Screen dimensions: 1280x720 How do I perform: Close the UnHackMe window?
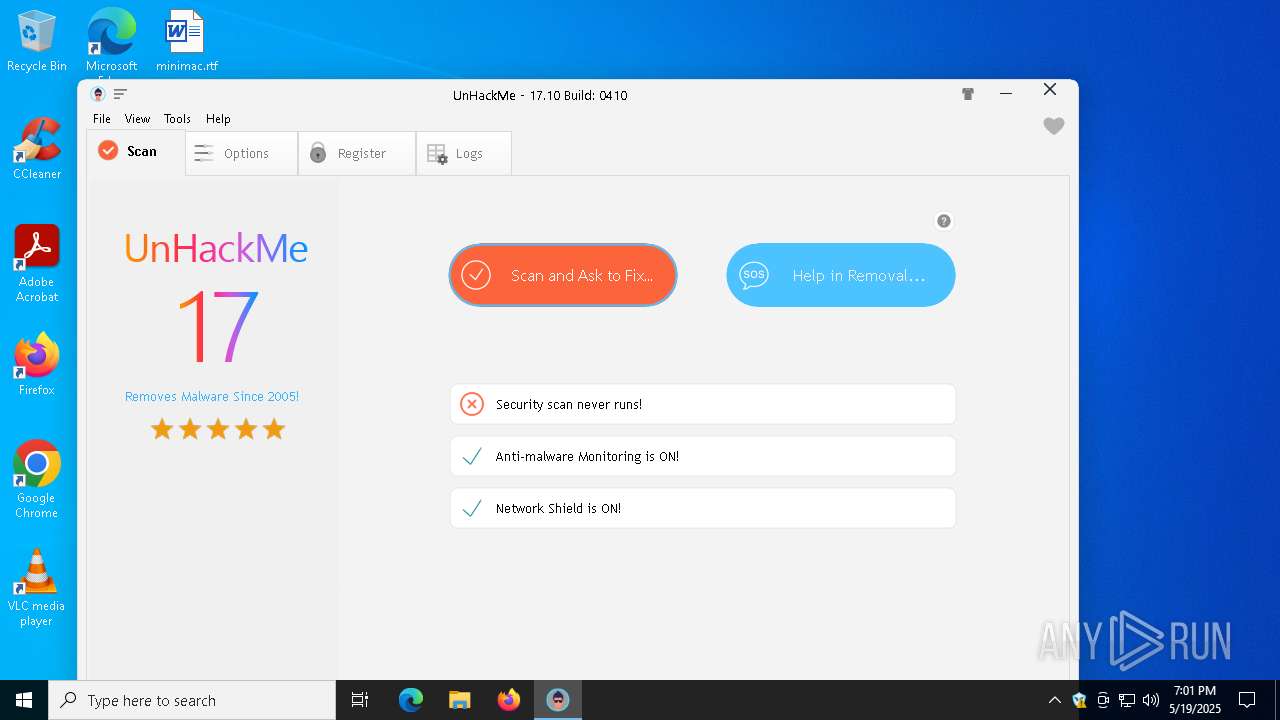[1050, 90]
